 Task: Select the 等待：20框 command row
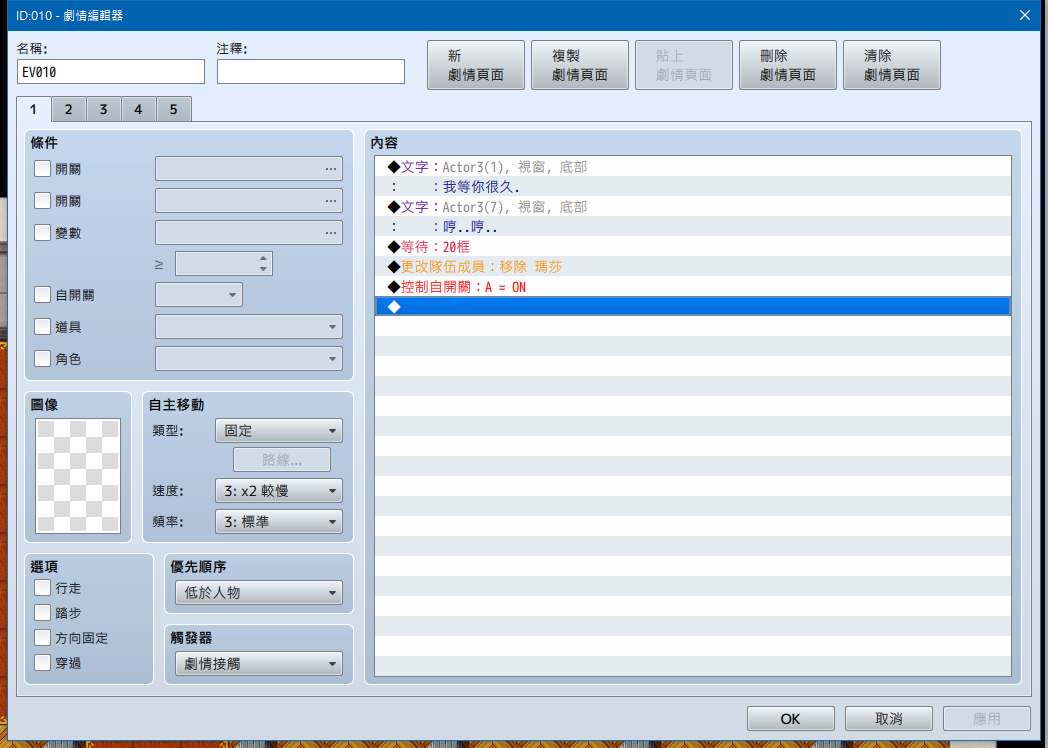point(692,247)
